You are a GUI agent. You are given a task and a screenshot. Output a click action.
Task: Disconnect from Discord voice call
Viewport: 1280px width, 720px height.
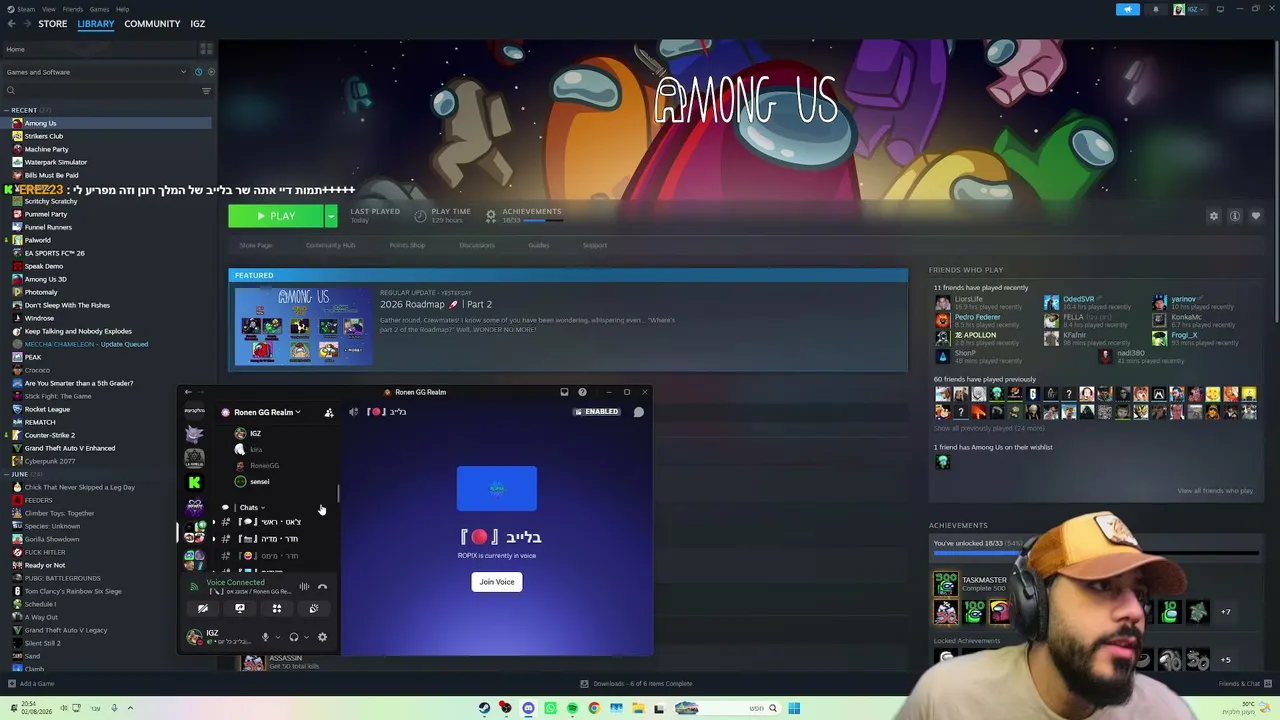point(322,587)
